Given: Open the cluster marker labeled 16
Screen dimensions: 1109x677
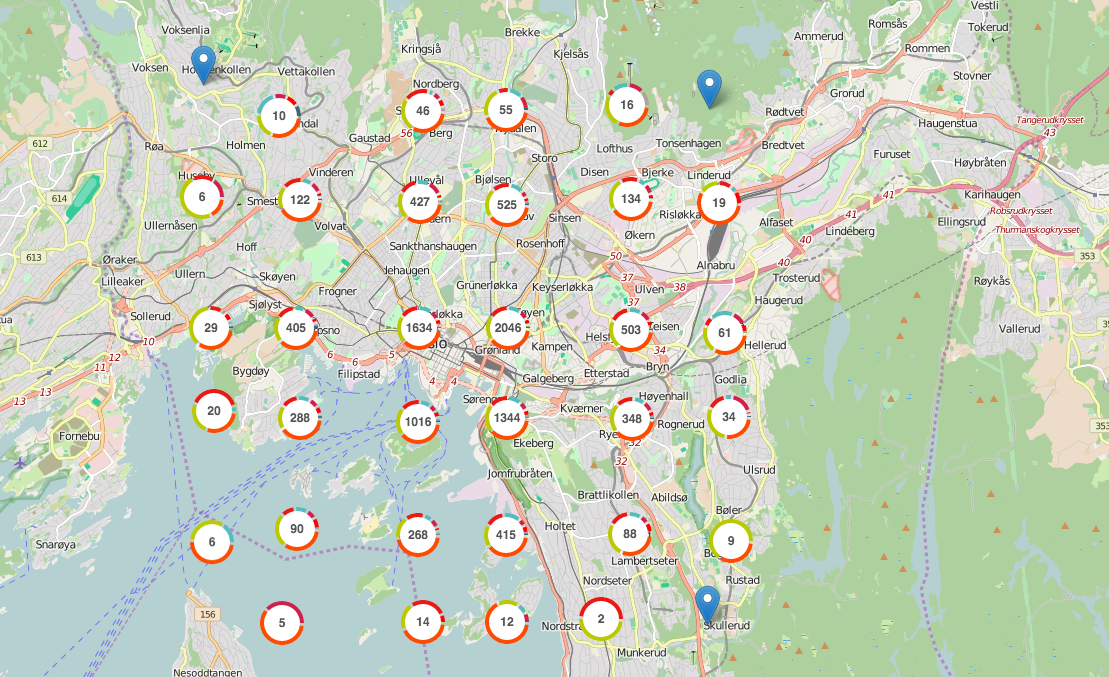Looking at the screenshot, I should pos(627,105).
